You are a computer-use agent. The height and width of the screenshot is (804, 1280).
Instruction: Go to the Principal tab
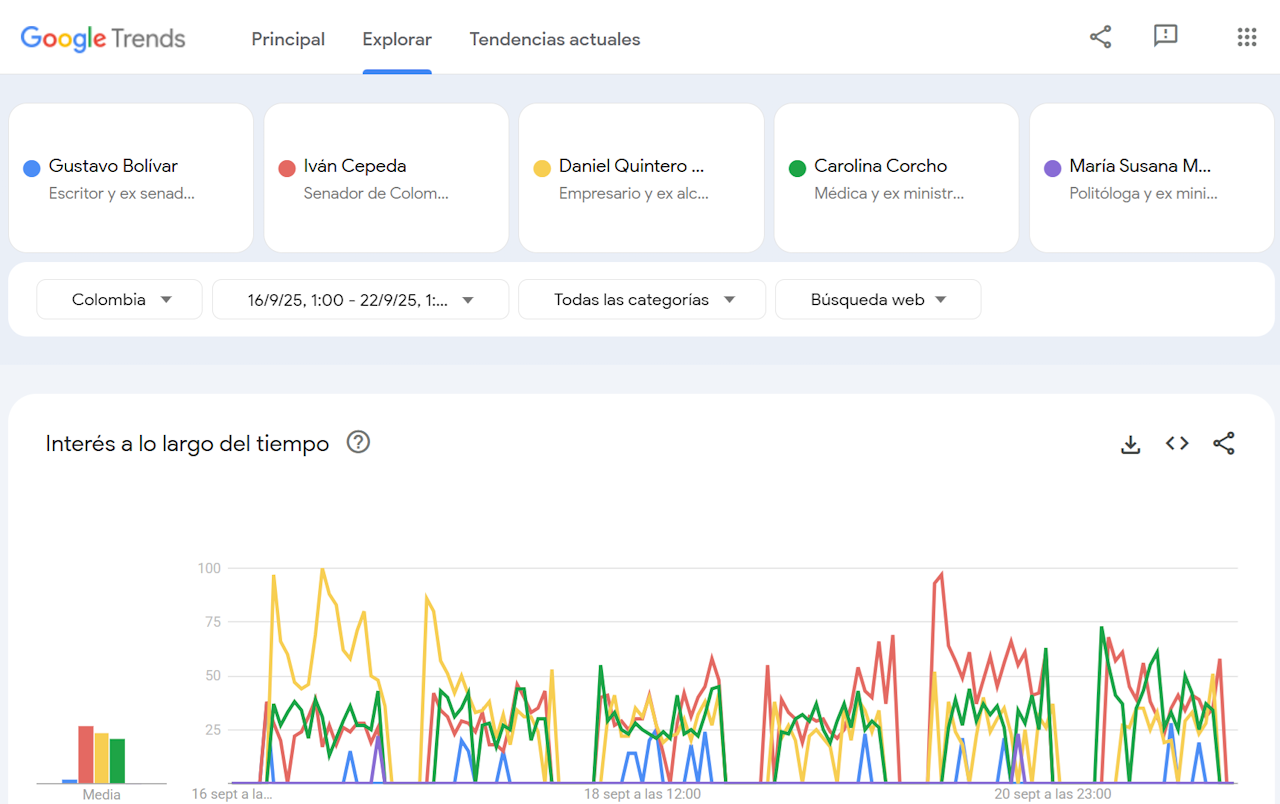(288, 40)
